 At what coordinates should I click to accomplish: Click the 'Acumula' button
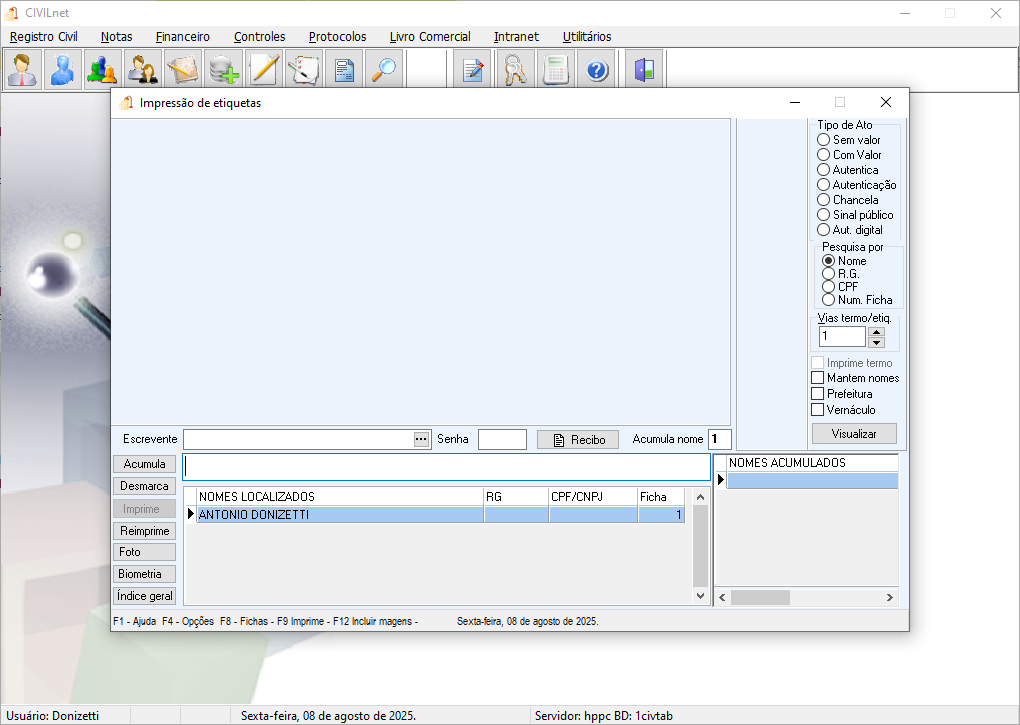(x=144, y=464)
